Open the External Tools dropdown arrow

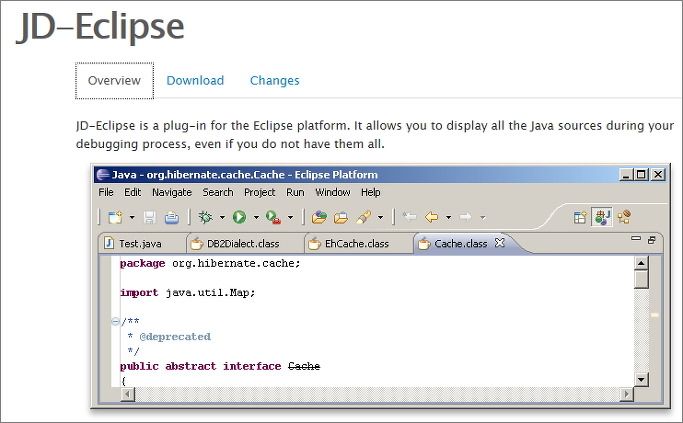click(290, 217)
